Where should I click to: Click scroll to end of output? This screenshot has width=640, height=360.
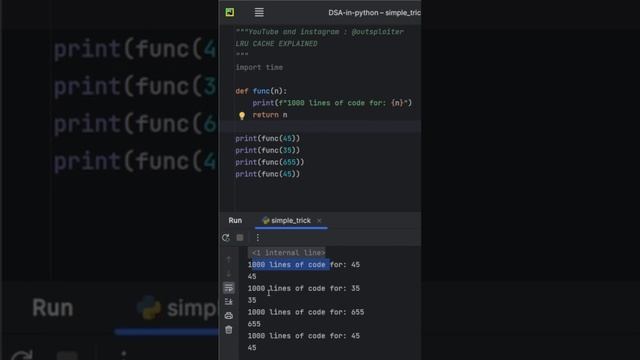pos(229,302)
